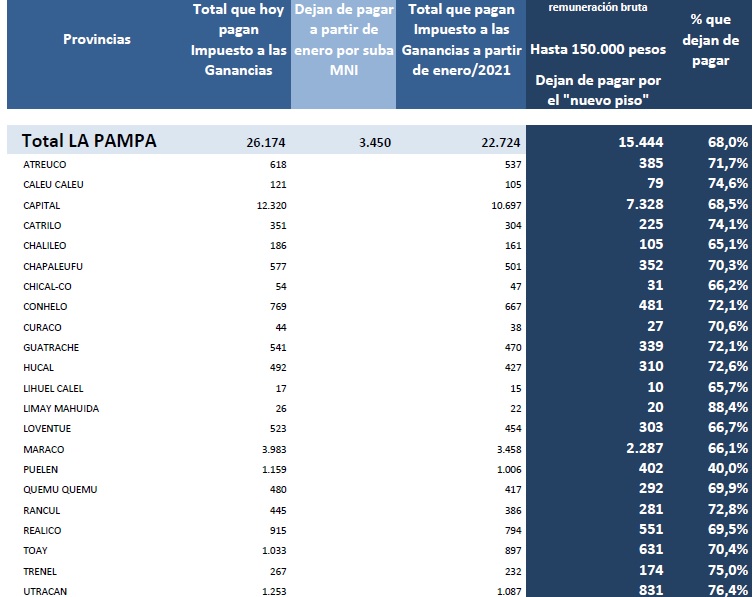
Task: Select value 1.006 in PUELEN row
Action: (509, 470)
